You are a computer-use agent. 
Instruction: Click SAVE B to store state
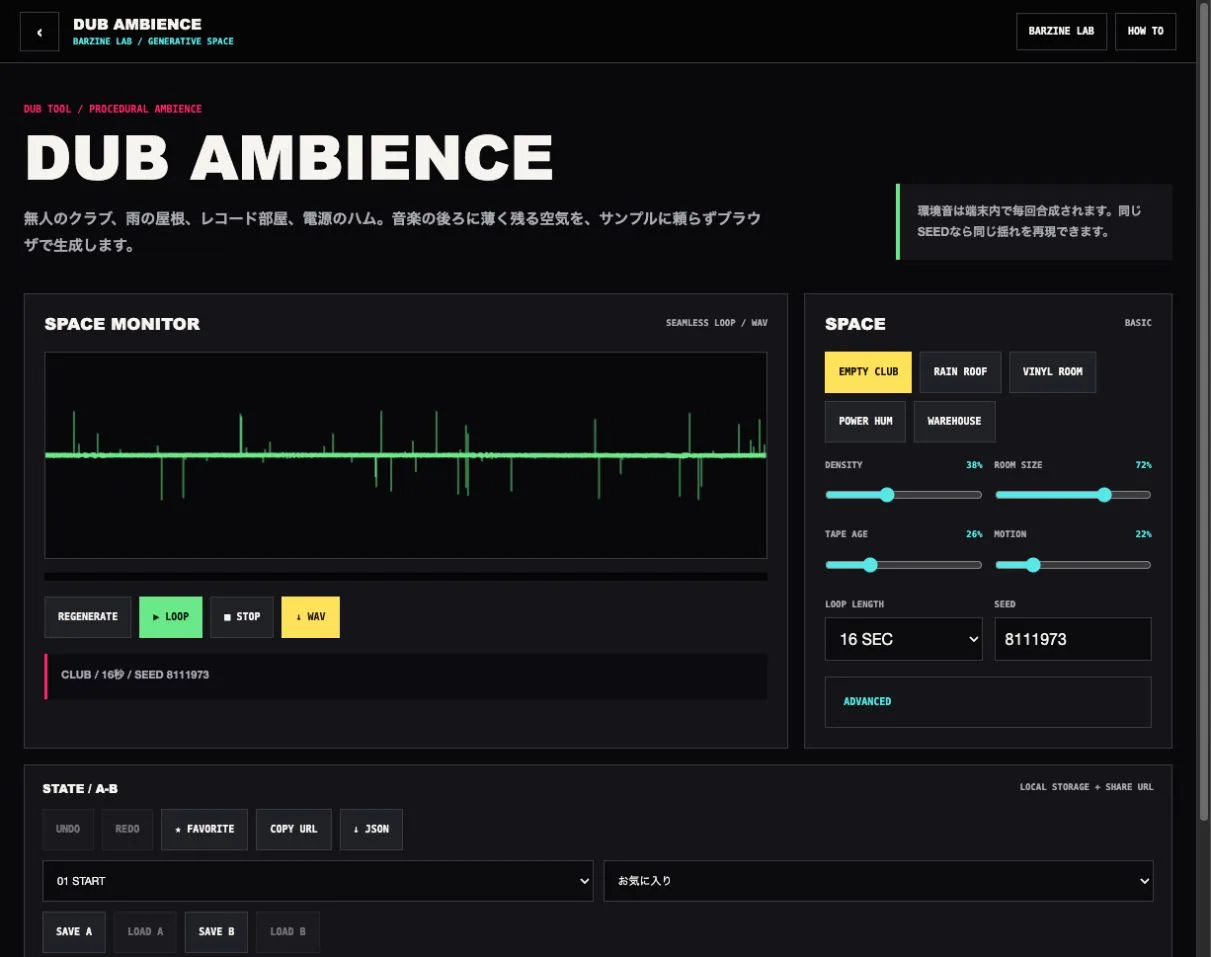pos(216,932)
